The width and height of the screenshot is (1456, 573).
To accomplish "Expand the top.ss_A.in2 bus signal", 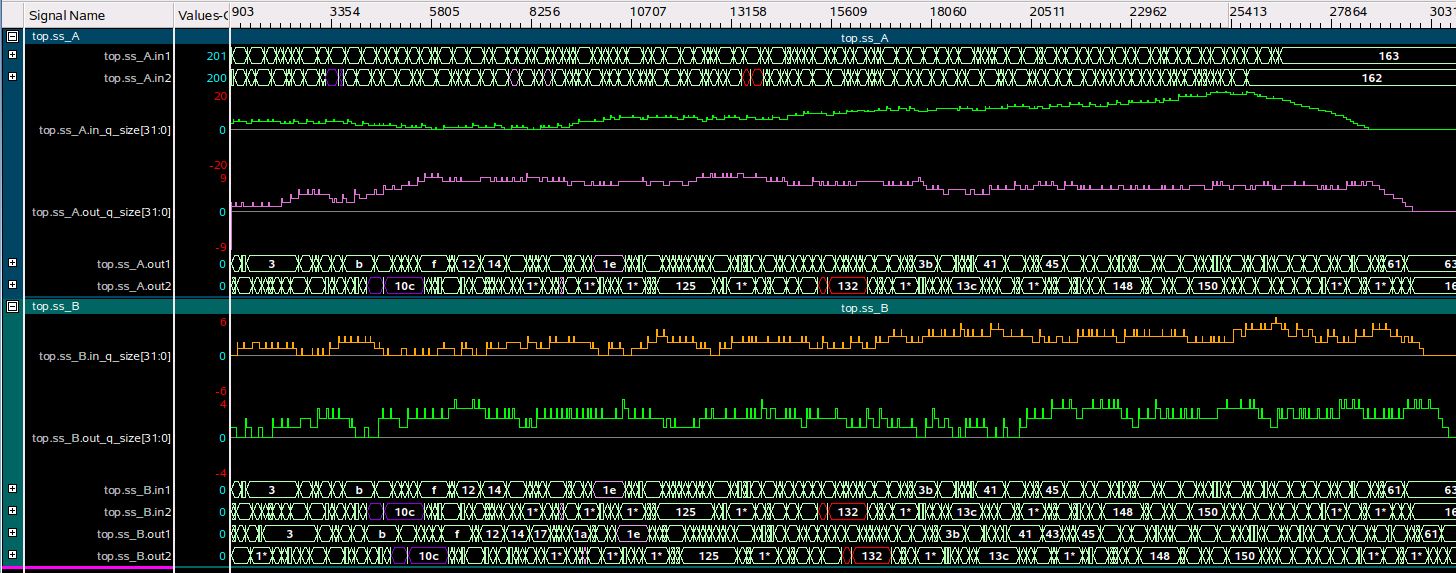I will pos(12,77).
